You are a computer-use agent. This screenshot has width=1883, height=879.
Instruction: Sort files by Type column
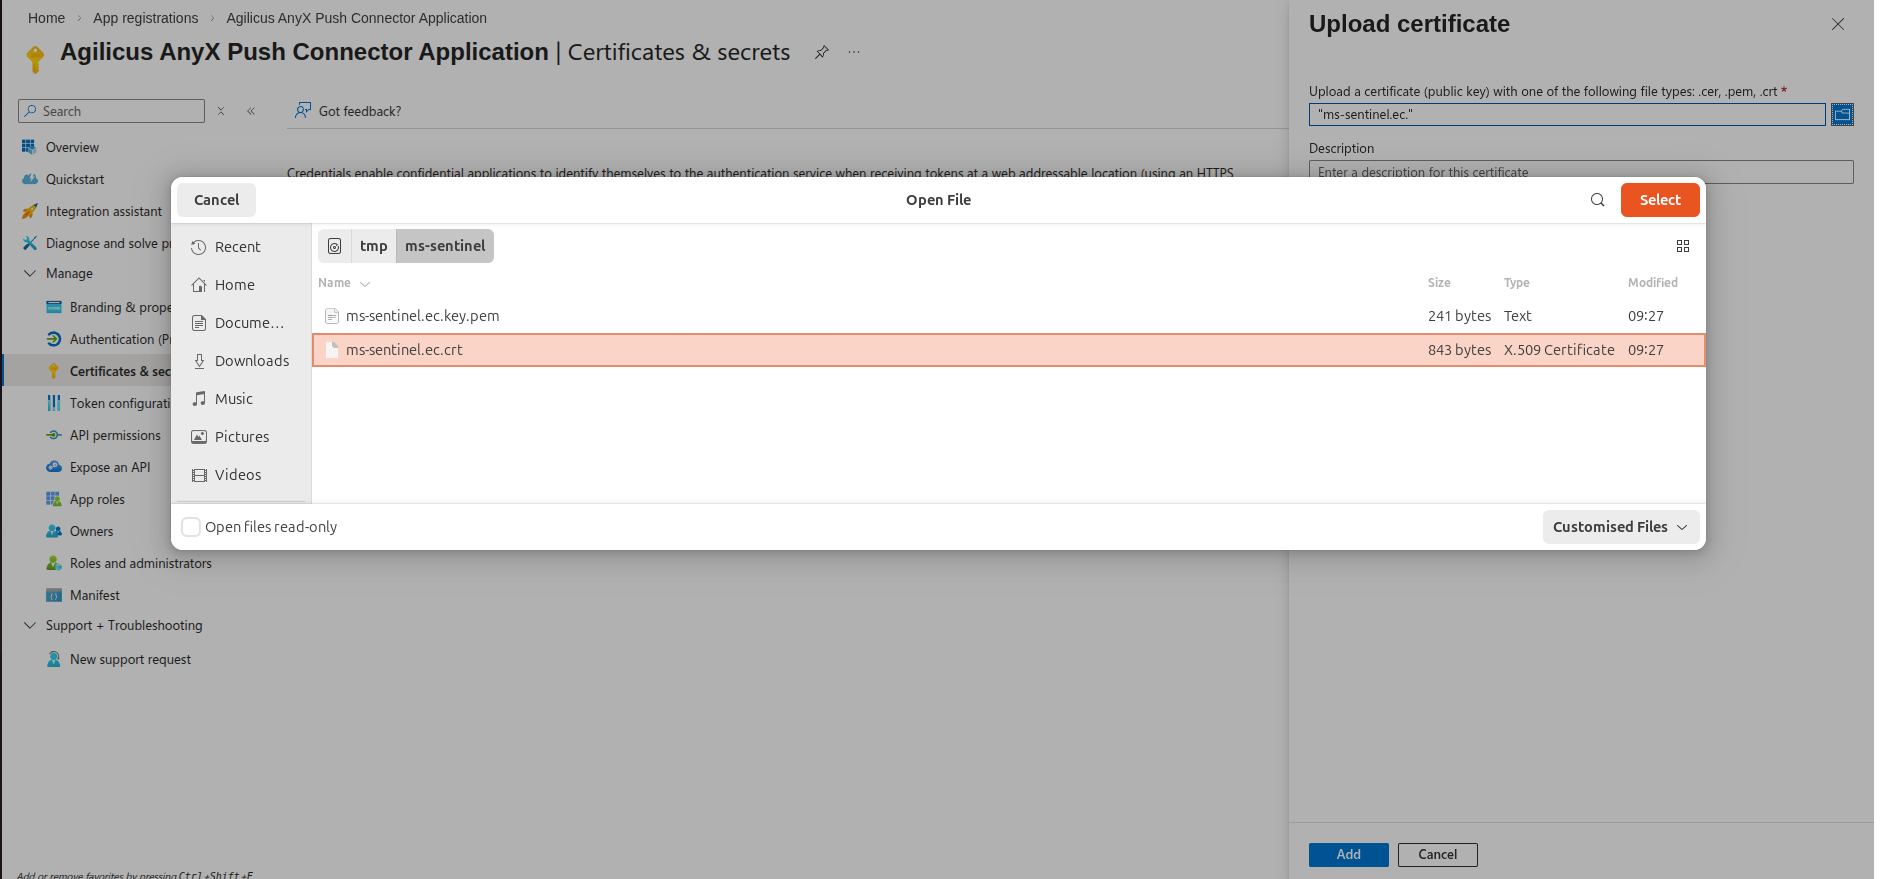[x=1516, y=283]
